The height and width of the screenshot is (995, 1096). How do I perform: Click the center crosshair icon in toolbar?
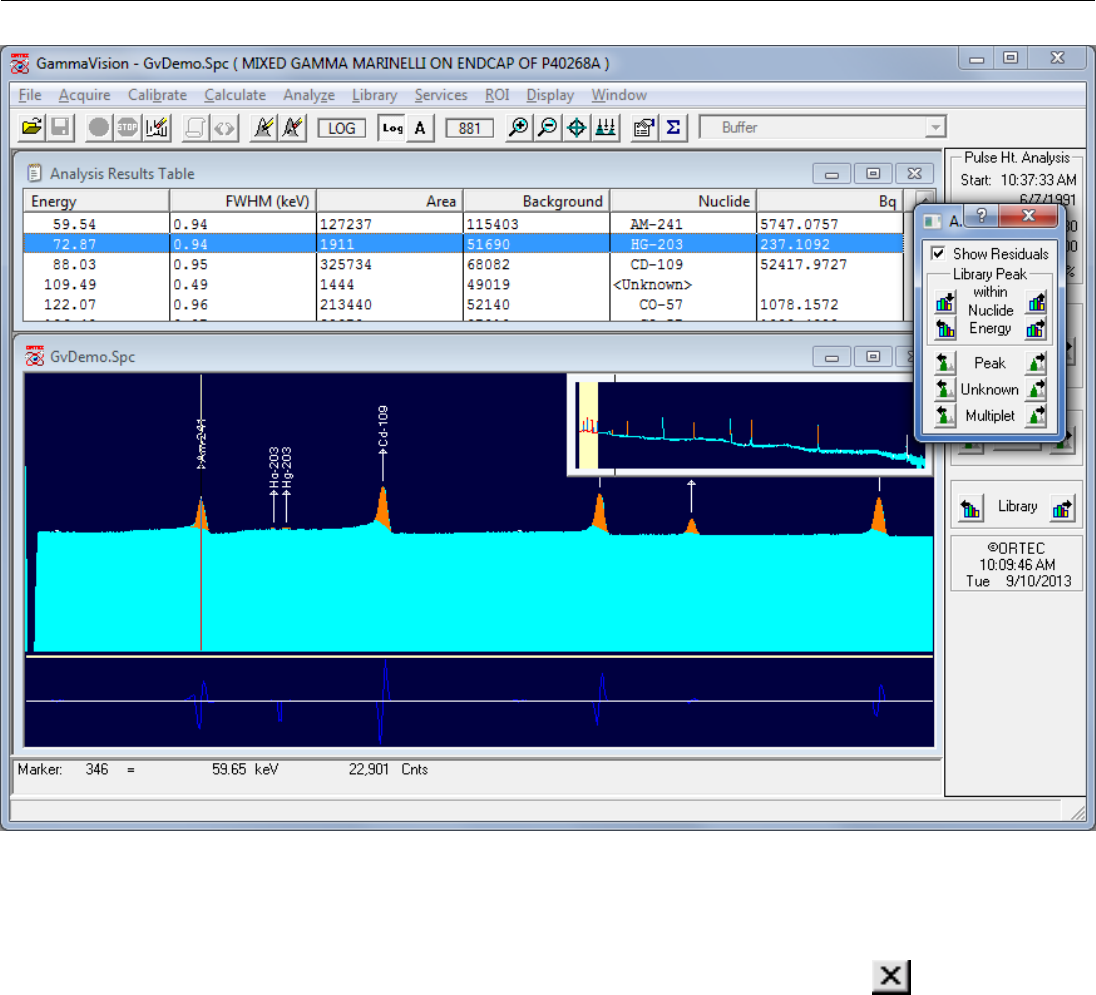pyautogui.click(x=575, y=128)
